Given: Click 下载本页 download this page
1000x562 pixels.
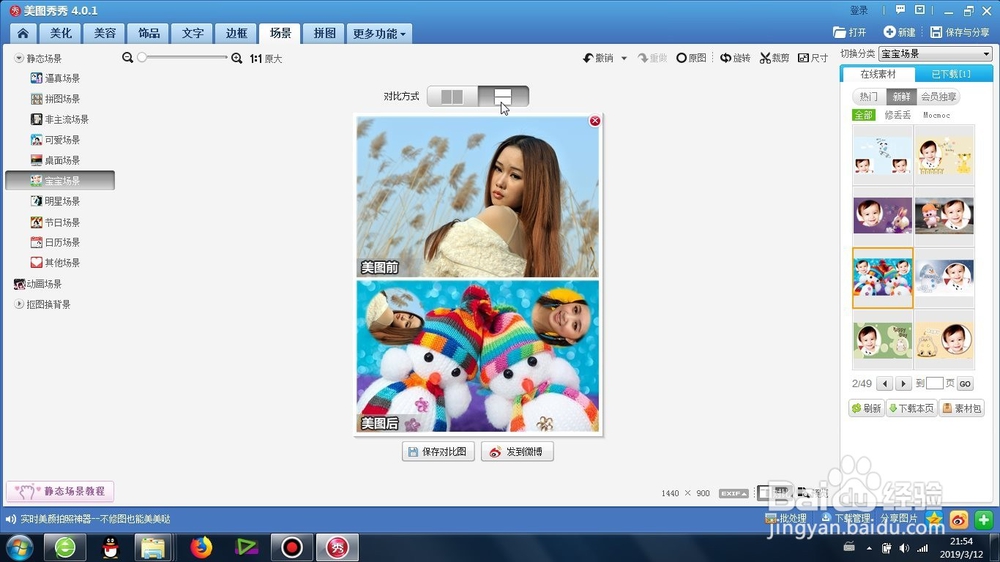Looking at the screenshot, I should coord(911,408).
